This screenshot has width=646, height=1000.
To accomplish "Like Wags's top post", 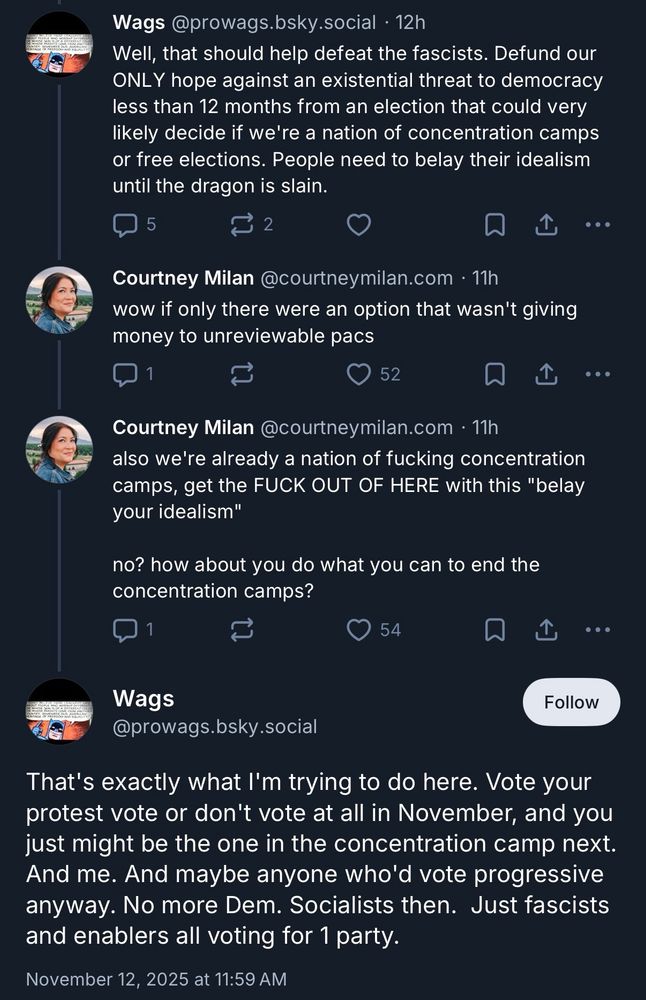I will coord(358,225).
